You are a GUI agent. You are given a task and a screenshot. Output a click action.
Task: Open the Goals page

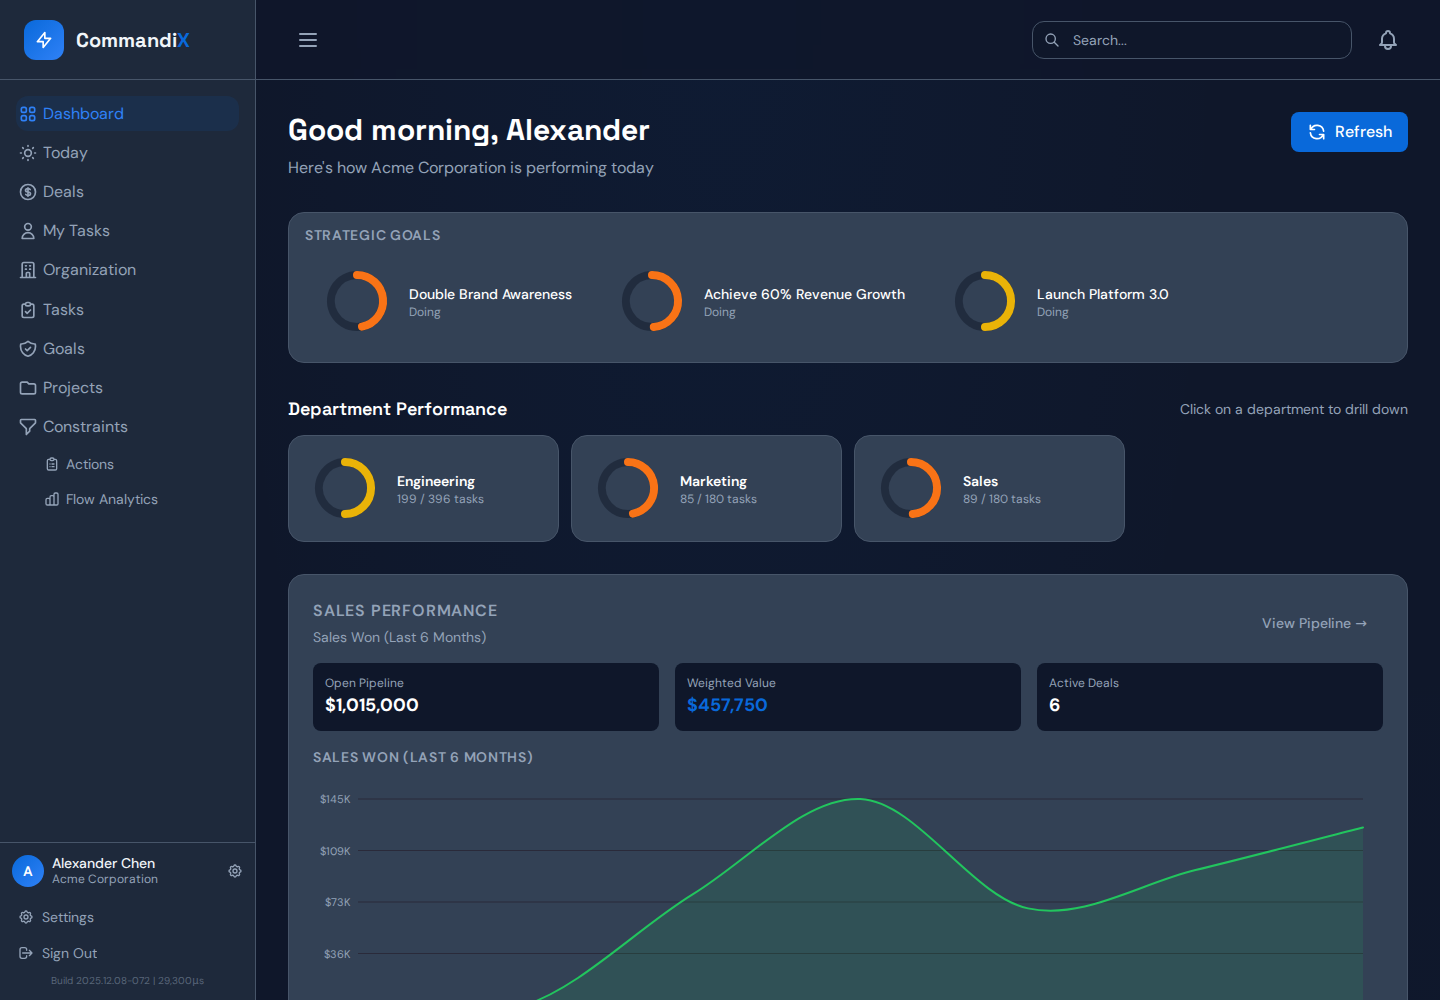pos(128,349)
